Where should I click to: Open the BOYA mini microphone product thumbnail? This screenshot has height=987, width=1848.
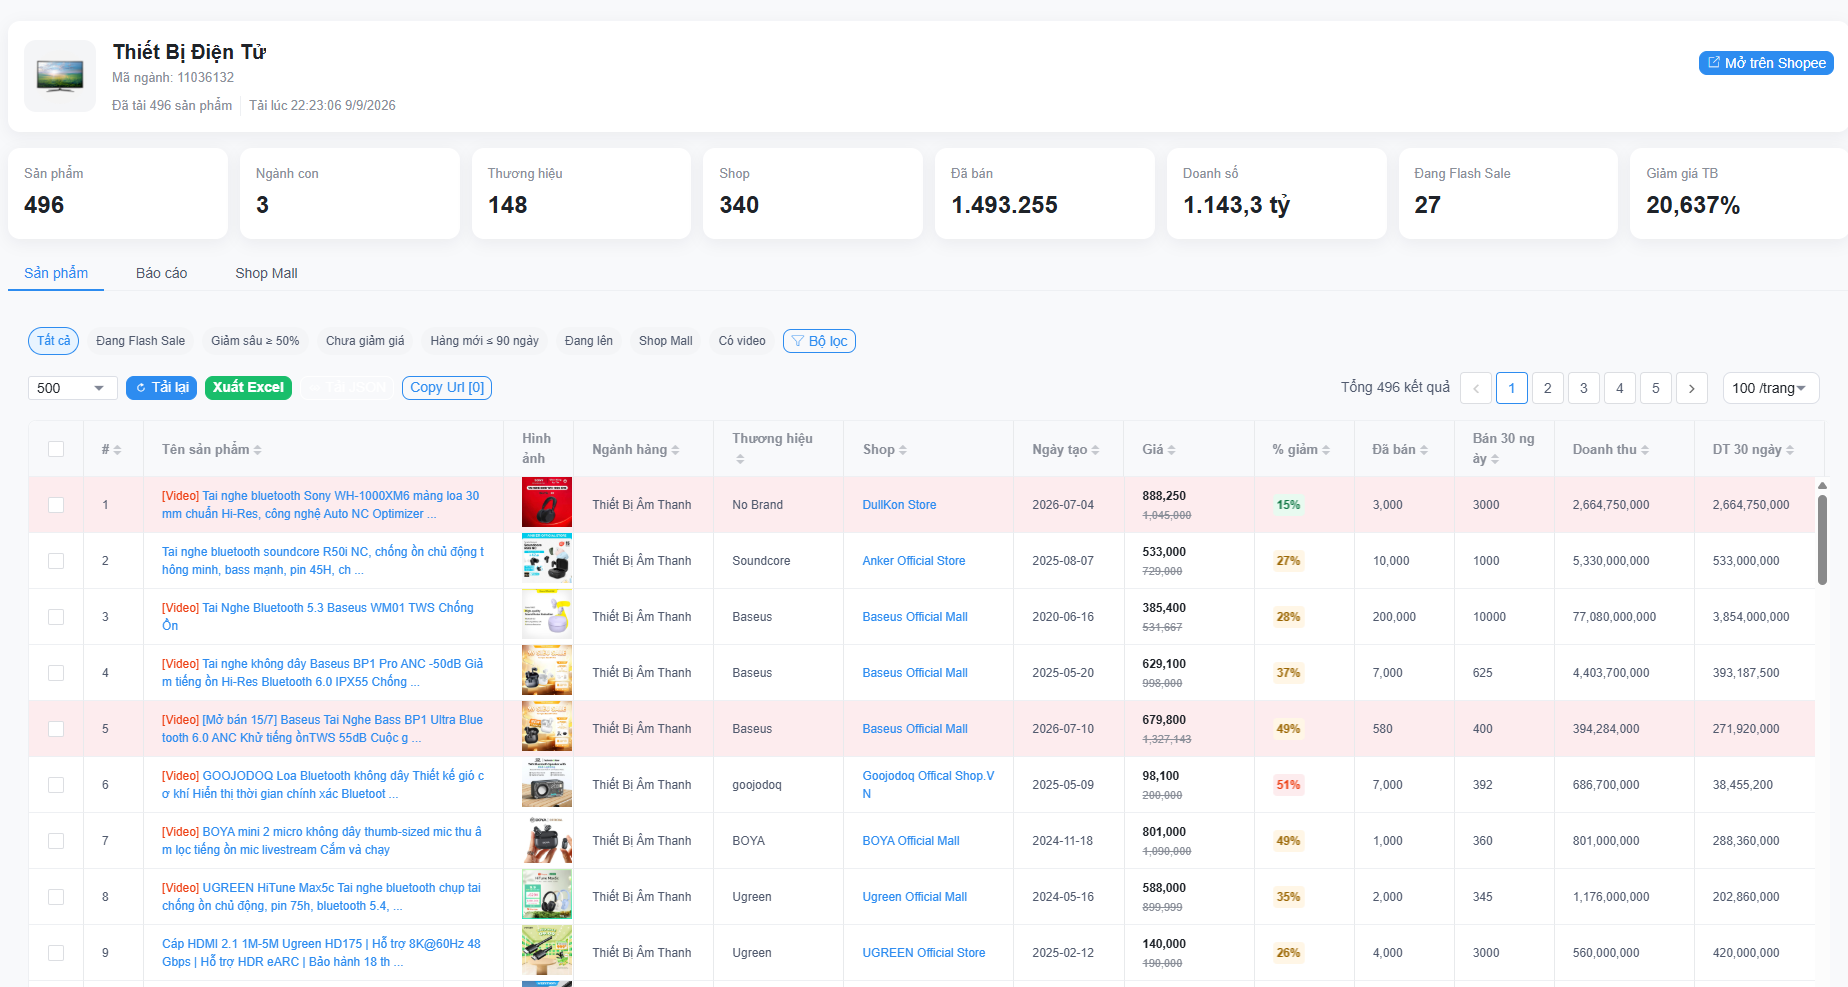tap(547, 840)
